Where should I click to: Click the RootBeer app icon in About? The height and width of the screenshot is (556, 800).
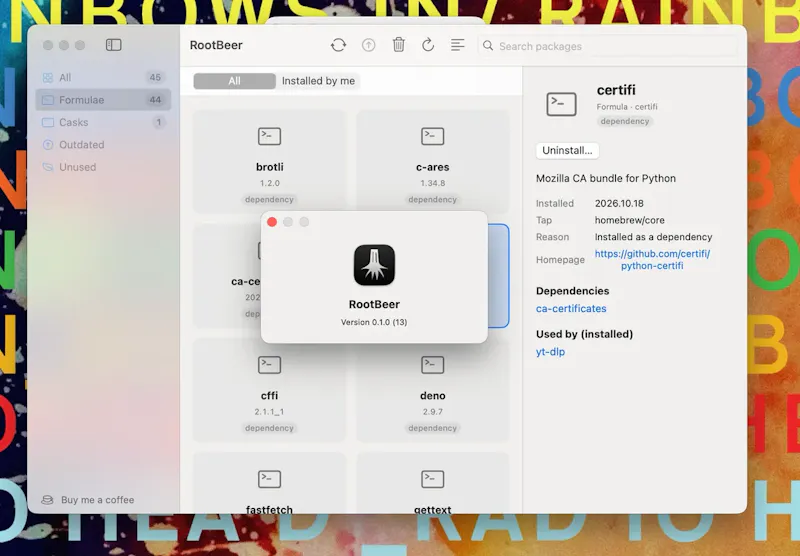click(374, 265)
